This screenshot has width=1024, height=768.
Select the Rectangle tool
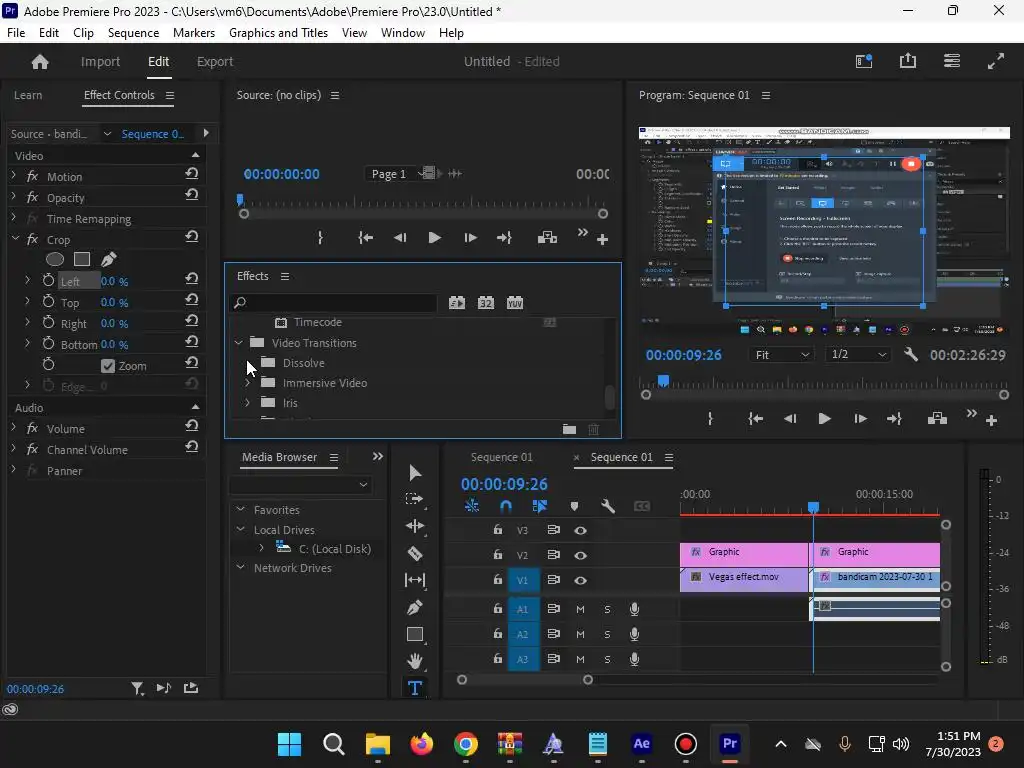[415, 634]
